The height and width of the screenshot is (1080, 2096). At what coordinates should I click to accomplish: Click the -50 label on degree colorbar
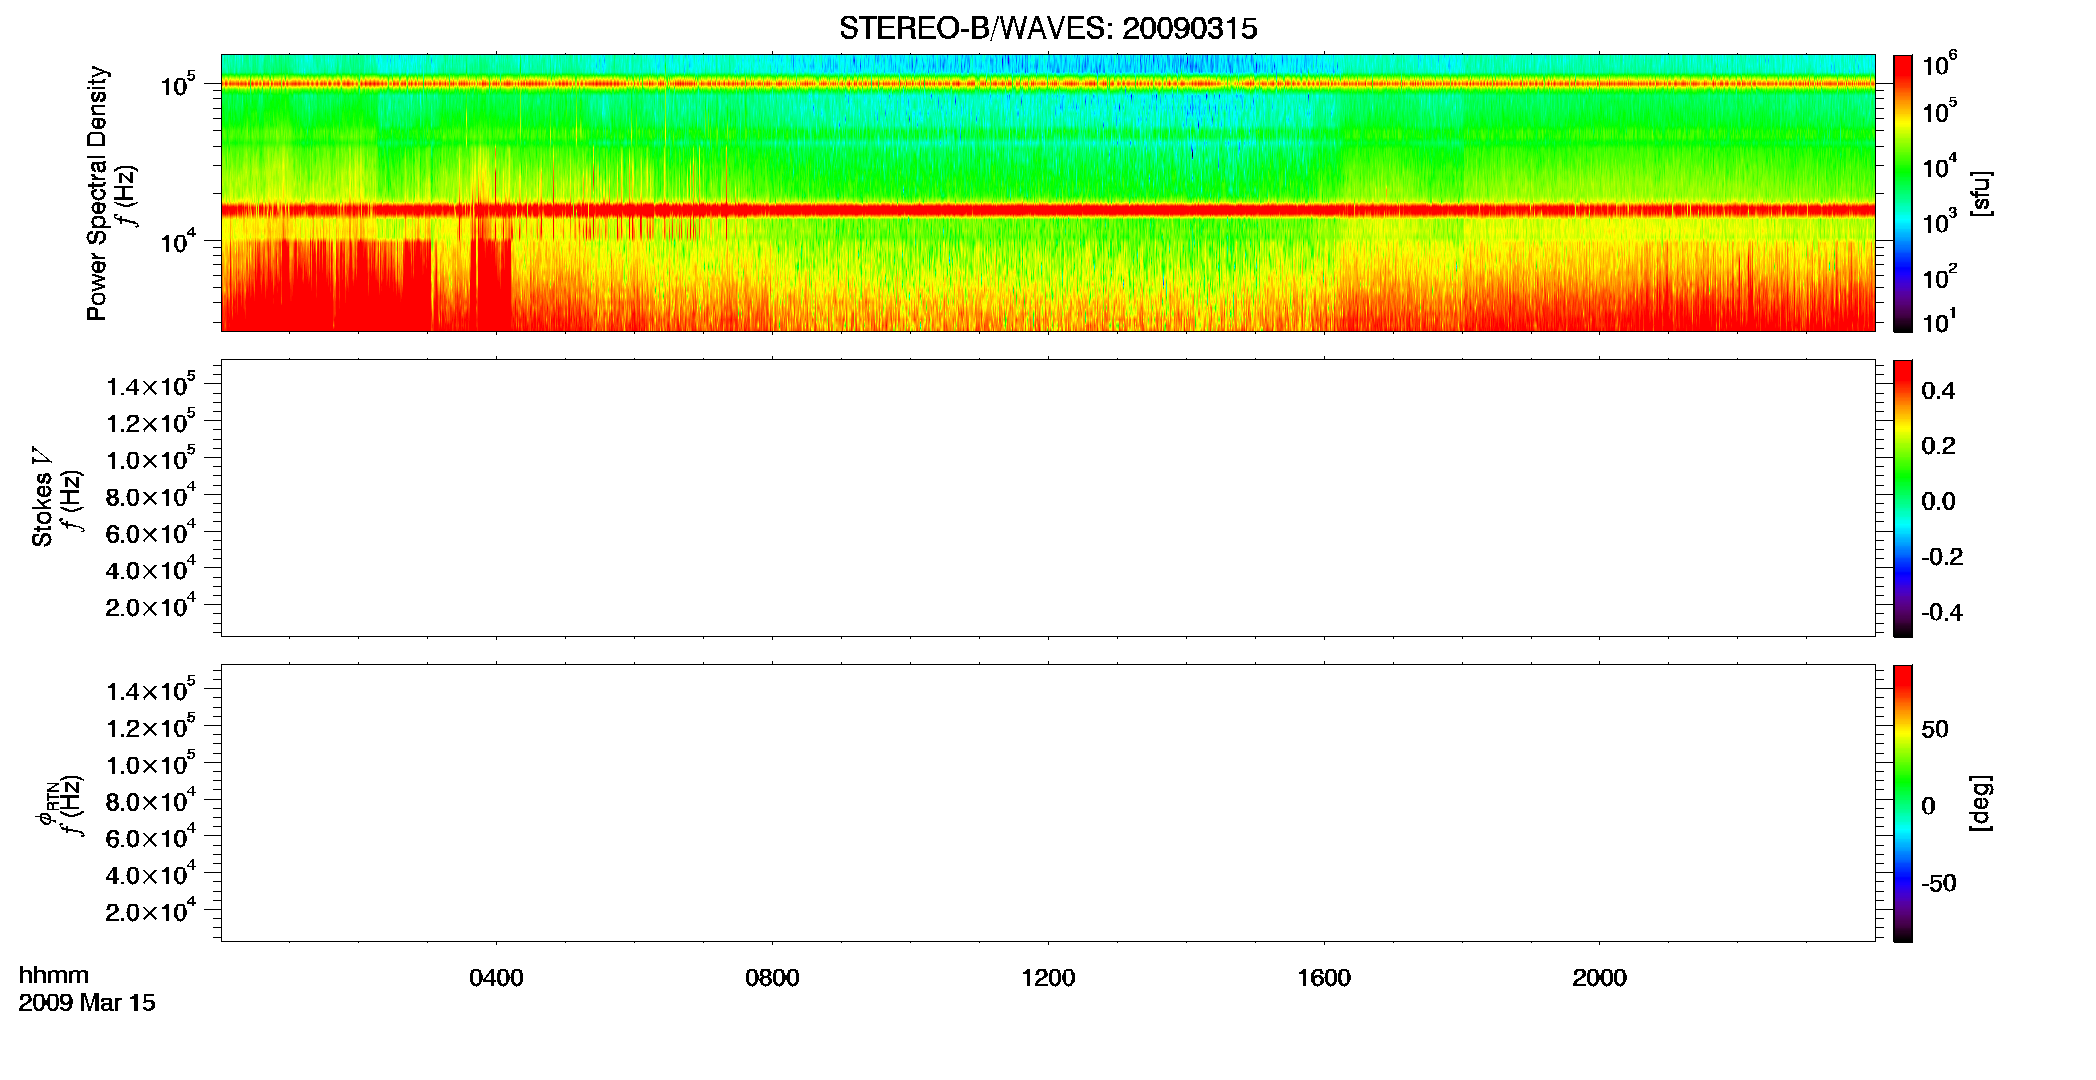pos(1939,883)
